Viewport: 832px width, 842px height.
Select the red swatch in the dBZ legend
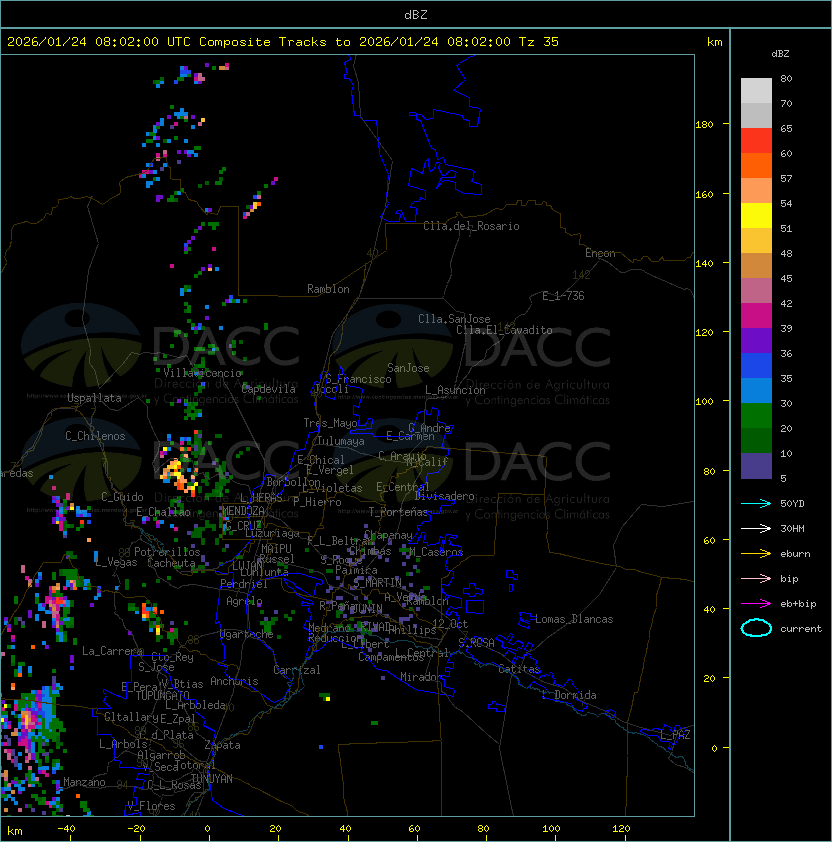pos(756,141)
